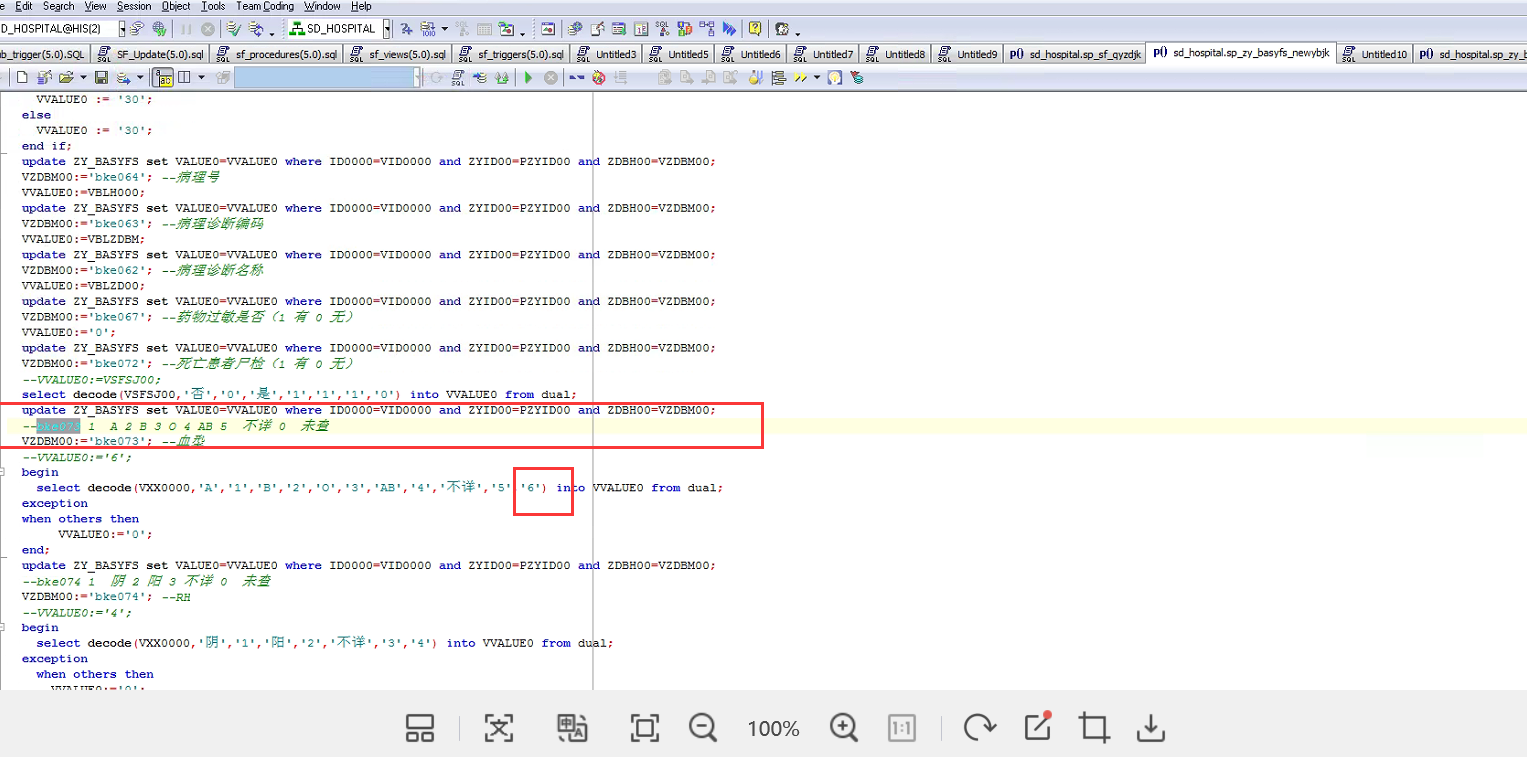Click the open folder icon in editor toolbar
Viewport: 1527px width, 757px height.
coord(66,77)
